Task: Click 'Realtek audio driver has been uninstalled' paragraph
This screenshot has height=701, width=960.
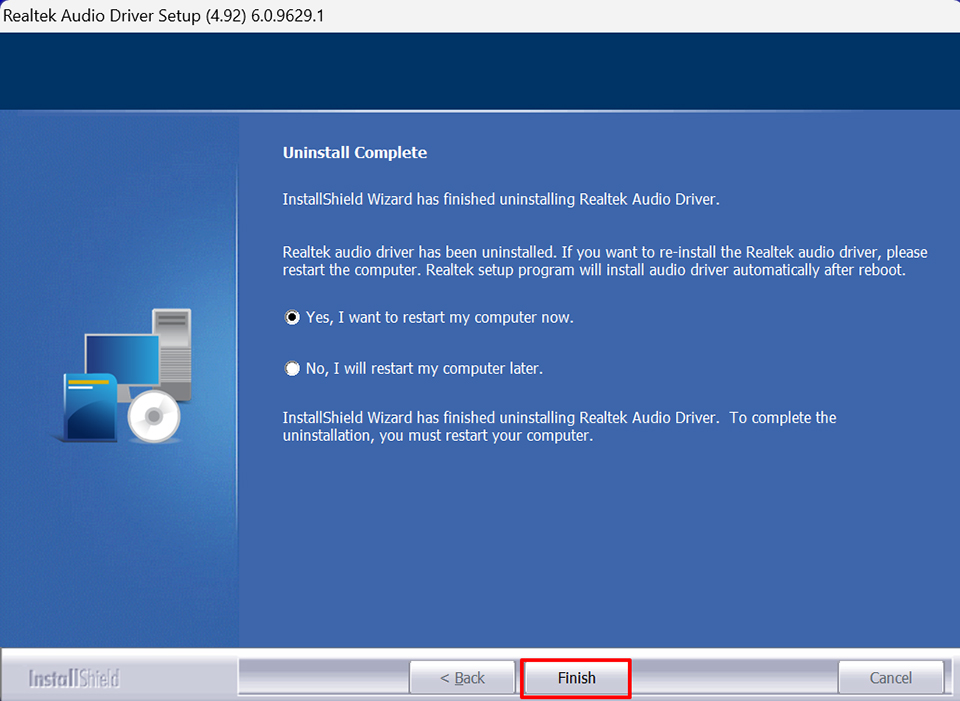Action: pos(605,261)
